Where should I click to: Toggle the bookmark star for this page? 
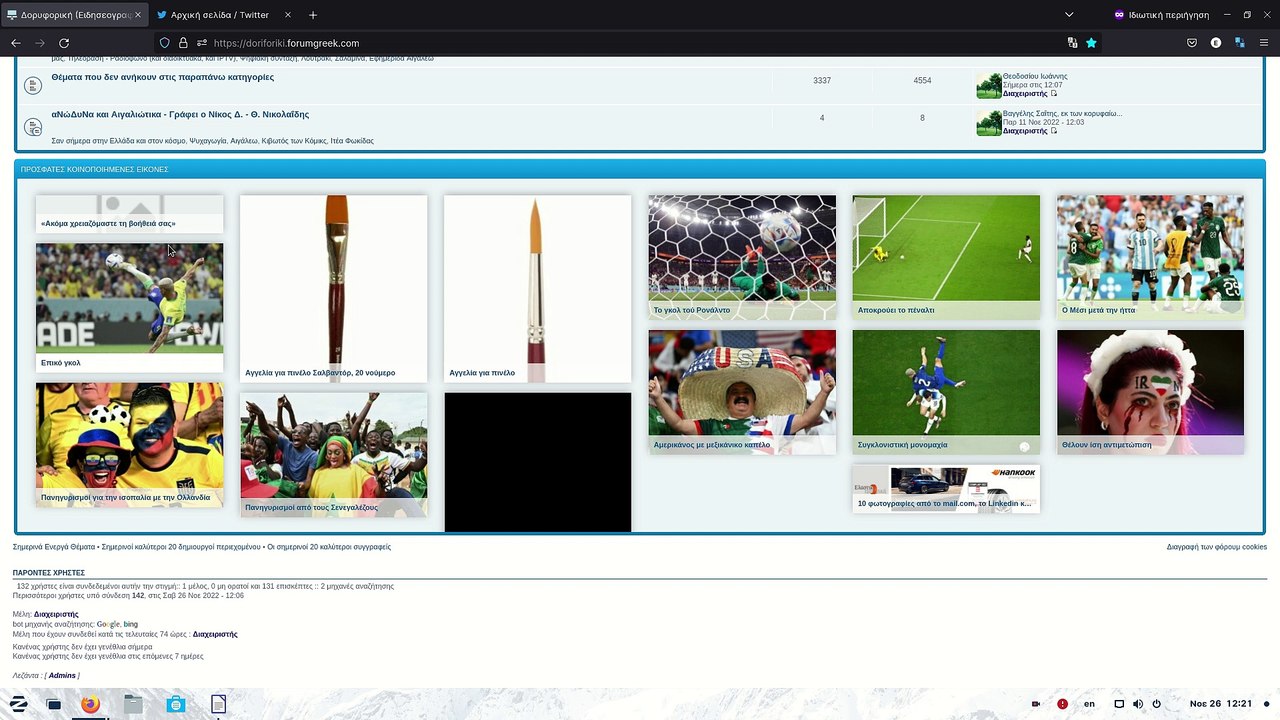[x=1091, y=43]
